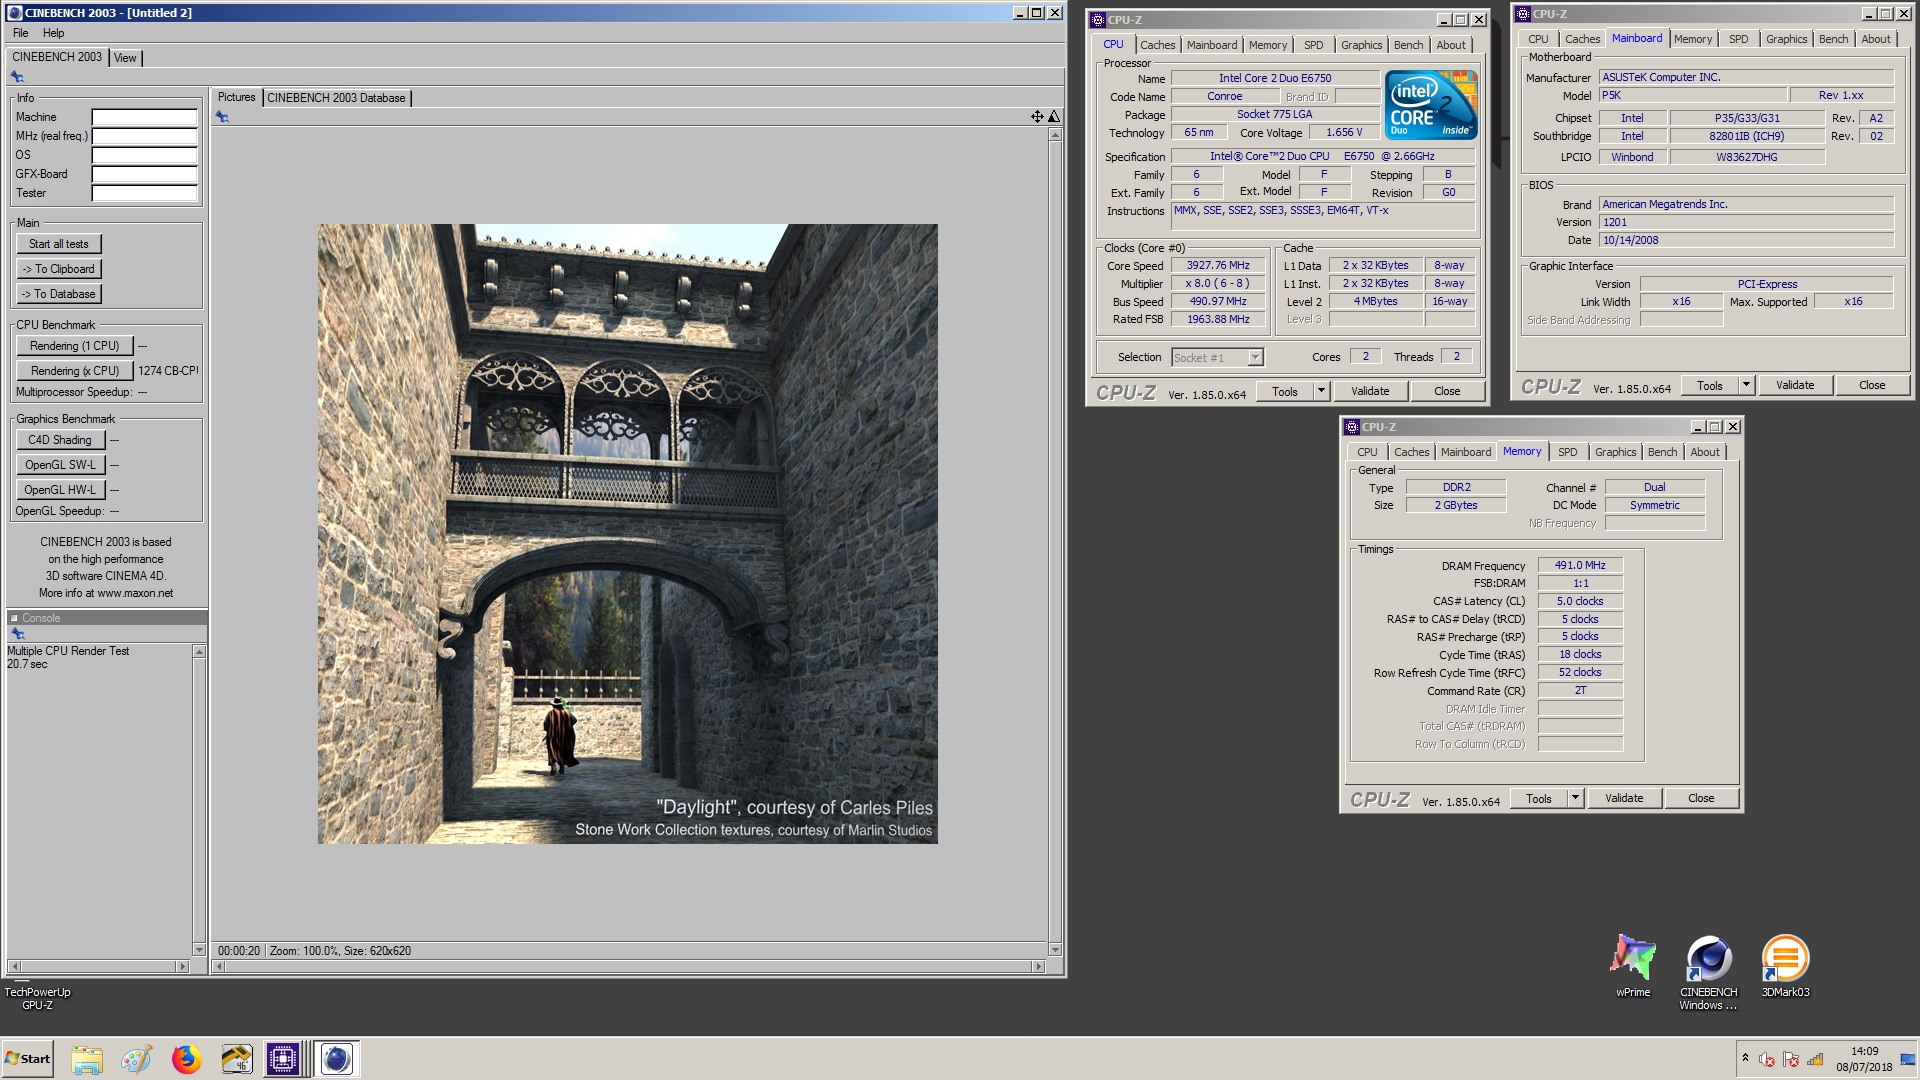Open Bench tab in CPU-Z CPU window

pyautogui.click(x=1408, y=45)
